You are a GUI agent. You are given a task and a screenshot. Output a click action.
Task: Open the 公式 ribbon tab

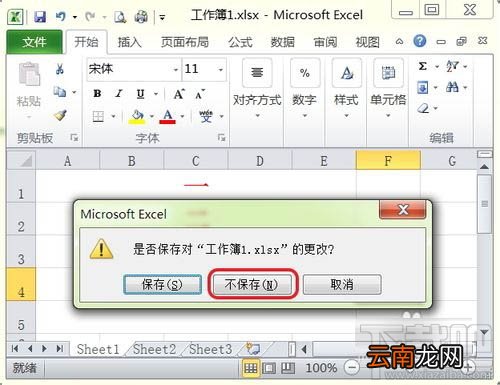coord(240,42)
